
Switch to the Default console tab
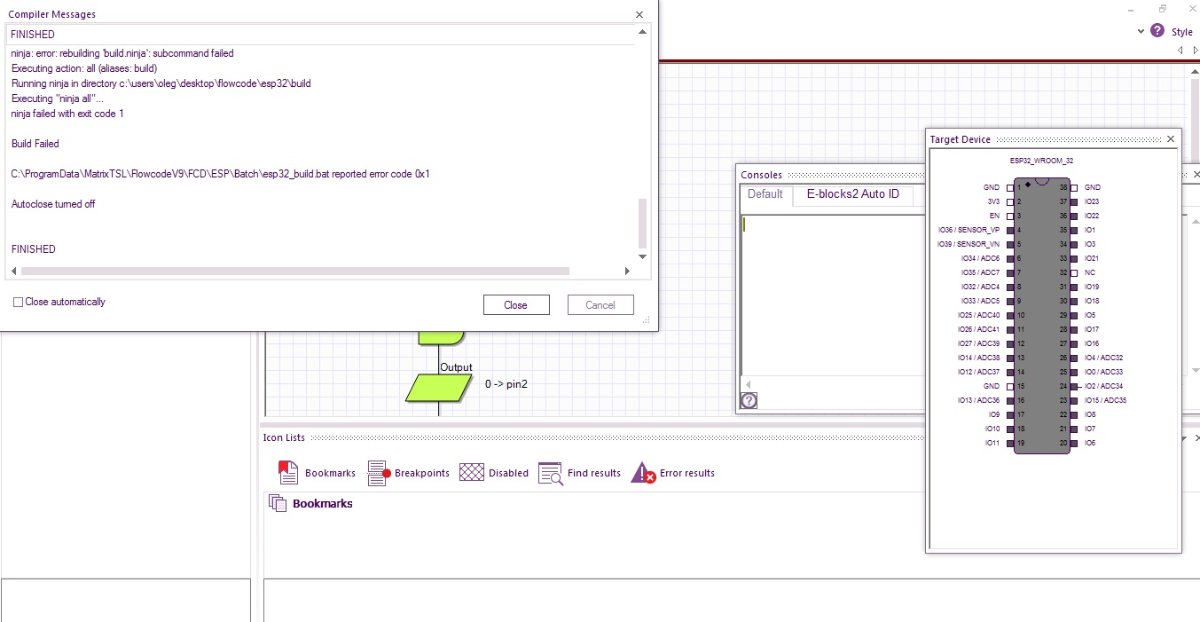click(765, 194)
